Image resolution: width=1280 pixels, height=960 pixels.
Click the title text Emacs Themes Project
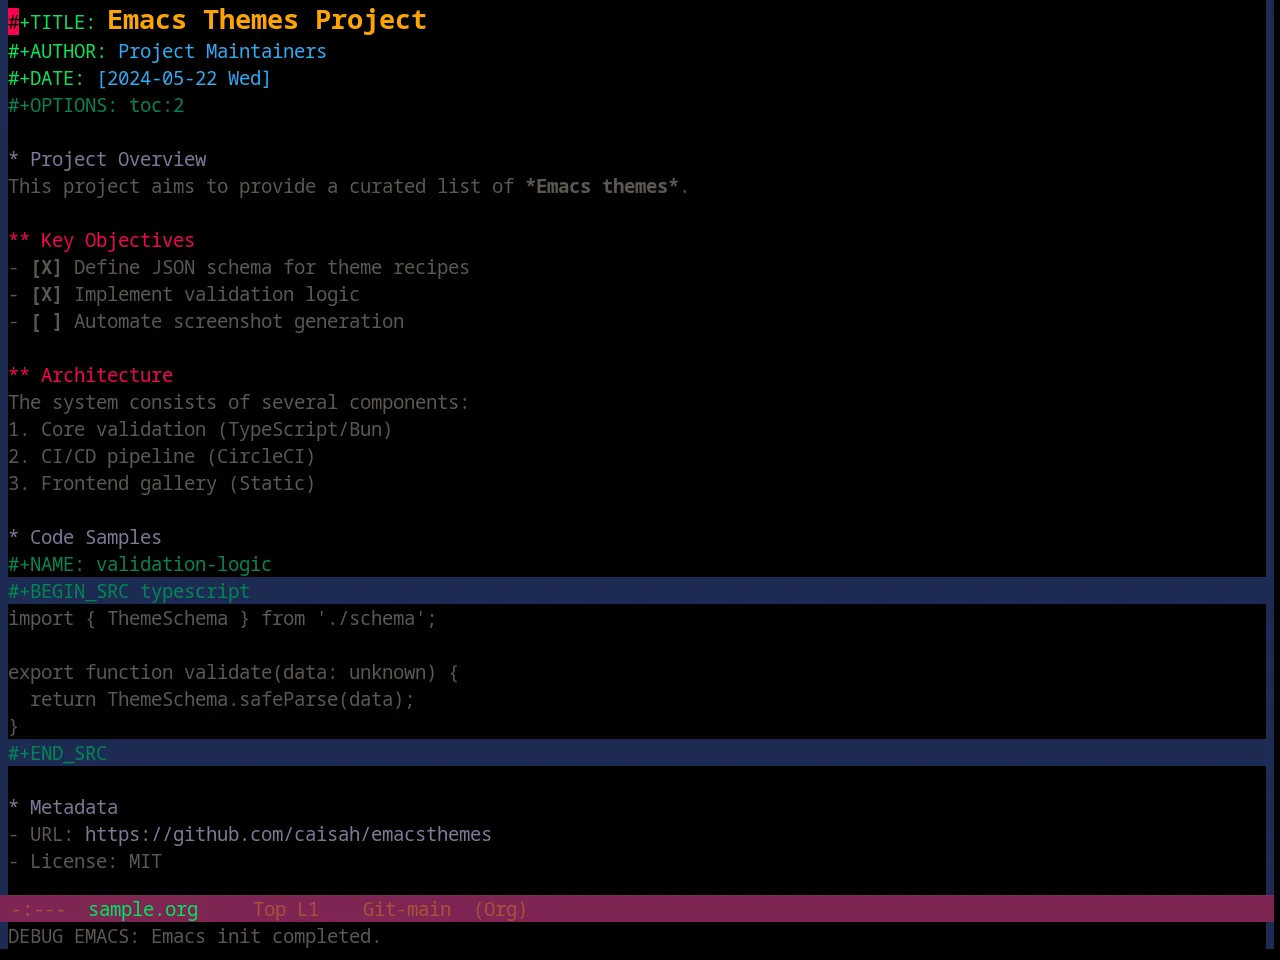[x=267, y=20]
